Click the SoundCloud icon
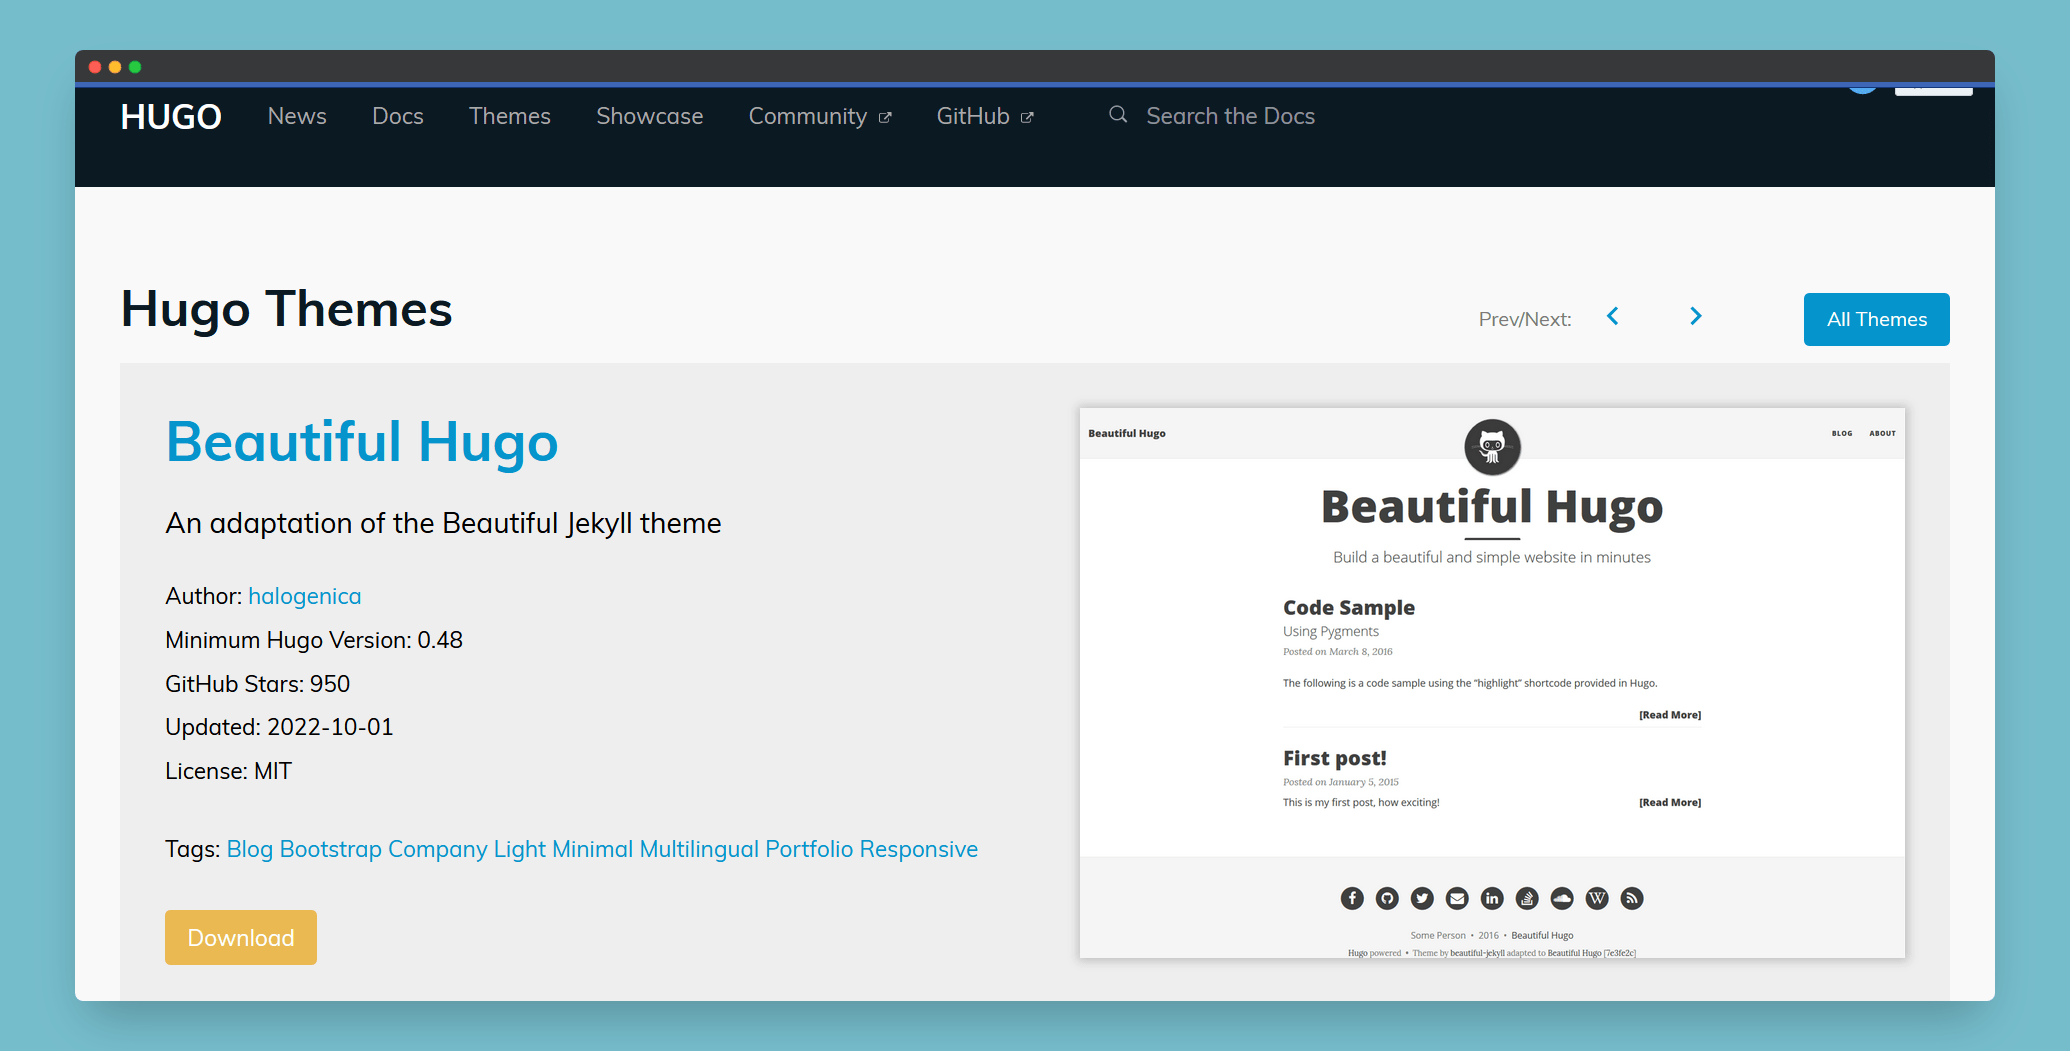This screenshot has width=2070, height=1051. pyautogui.click(x=1561, y=898)
